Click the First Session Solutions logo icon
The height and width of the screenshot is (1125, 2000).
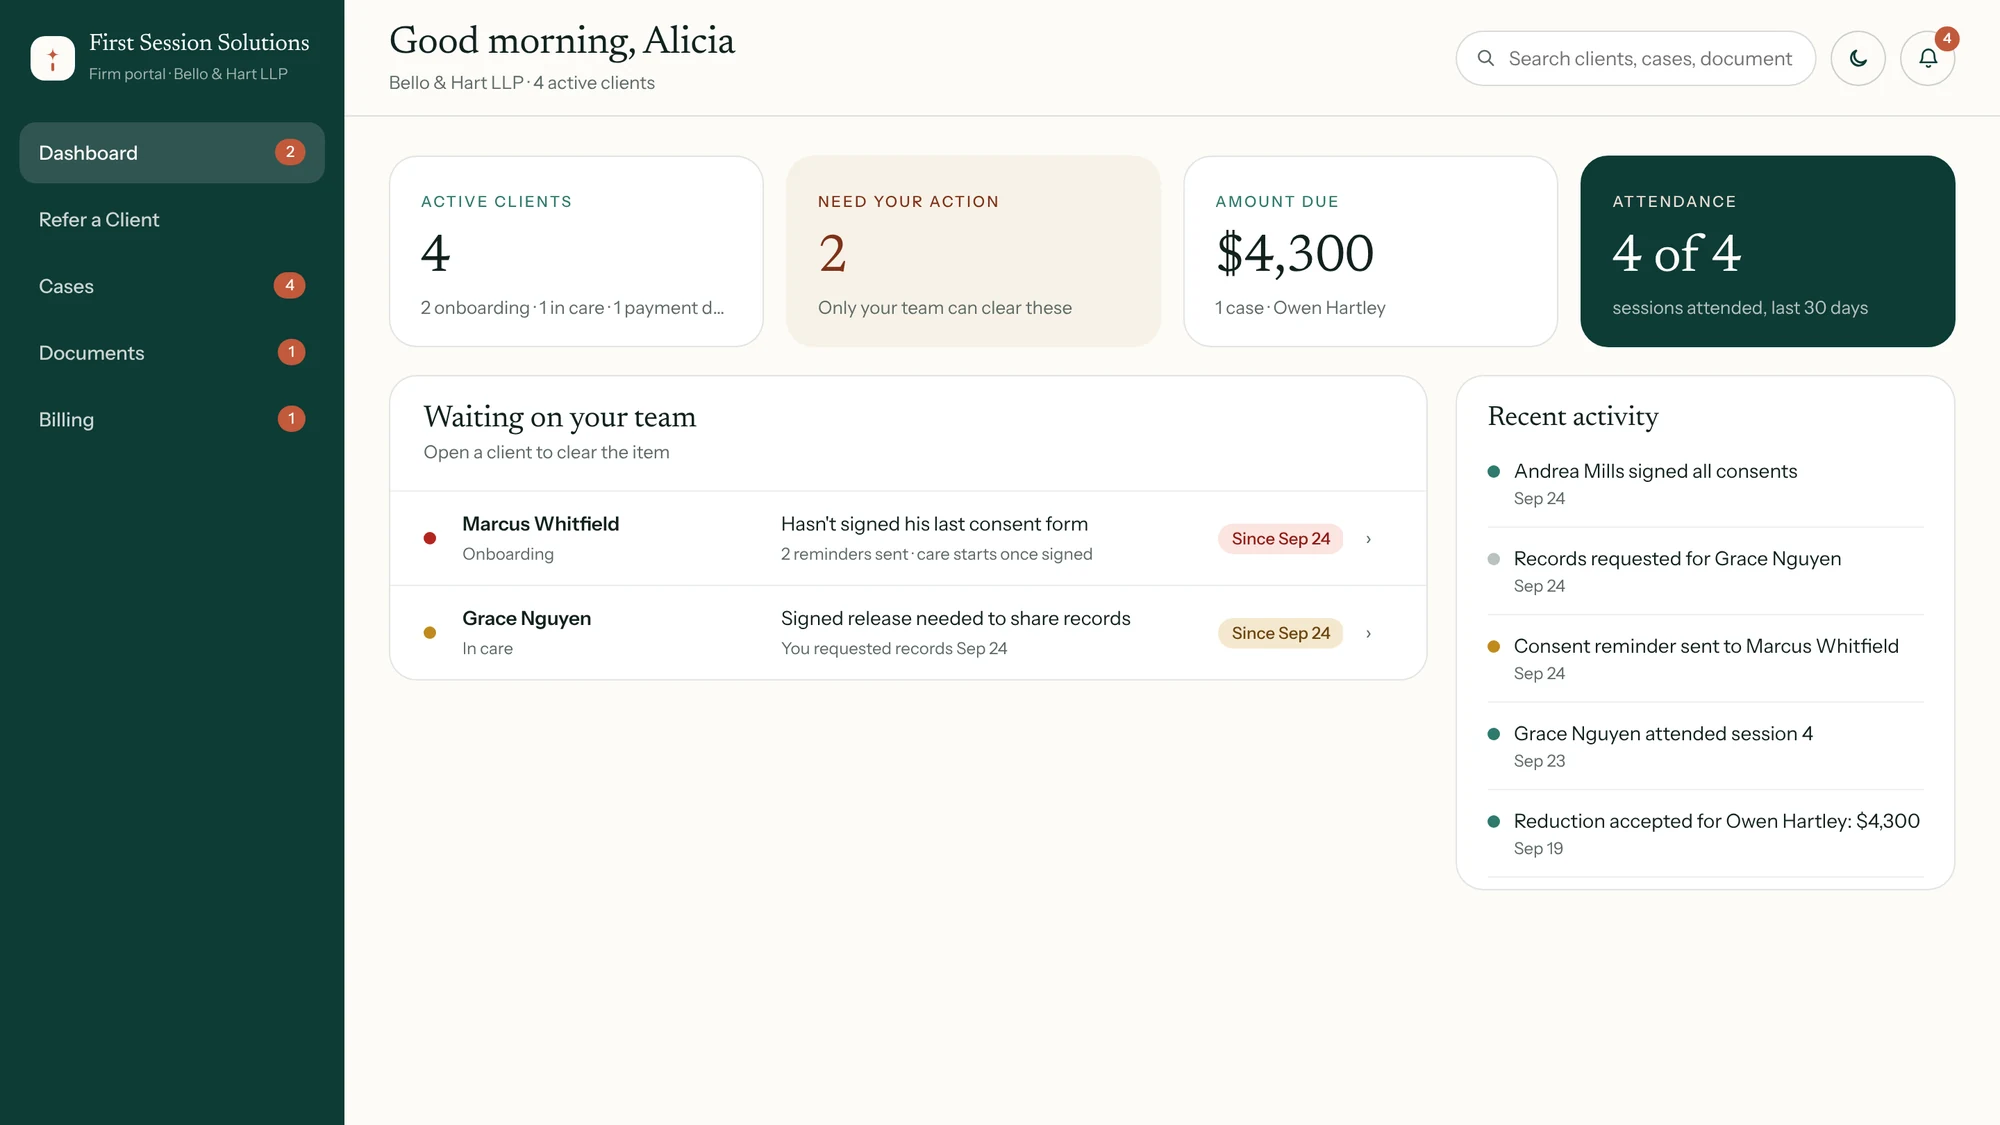click(53, 58)
